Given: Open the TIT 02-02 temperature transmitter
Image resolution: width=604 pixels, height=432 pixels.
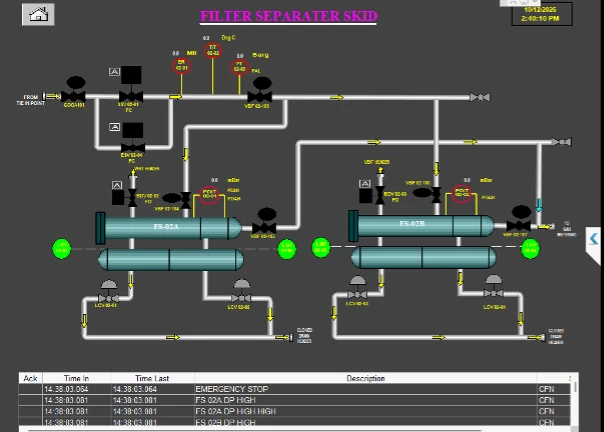Looking at the screenshot, I should (213, 50).
